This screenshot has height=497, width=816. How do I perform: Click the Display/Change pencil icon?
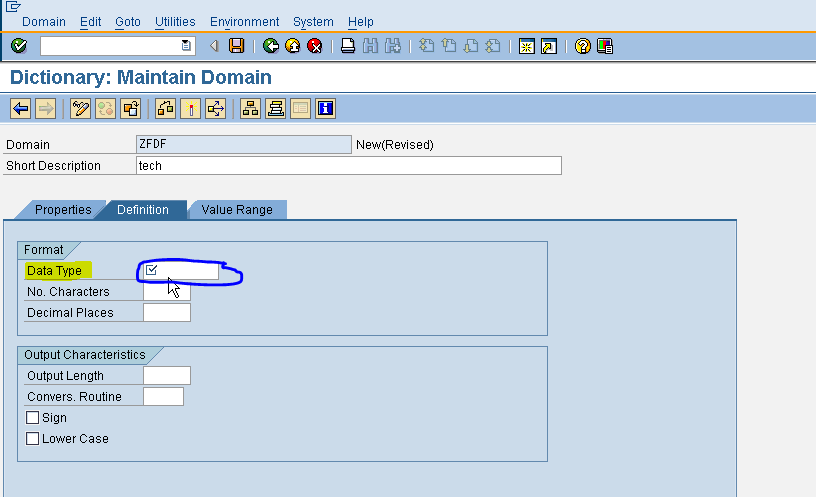coord(80,109)
